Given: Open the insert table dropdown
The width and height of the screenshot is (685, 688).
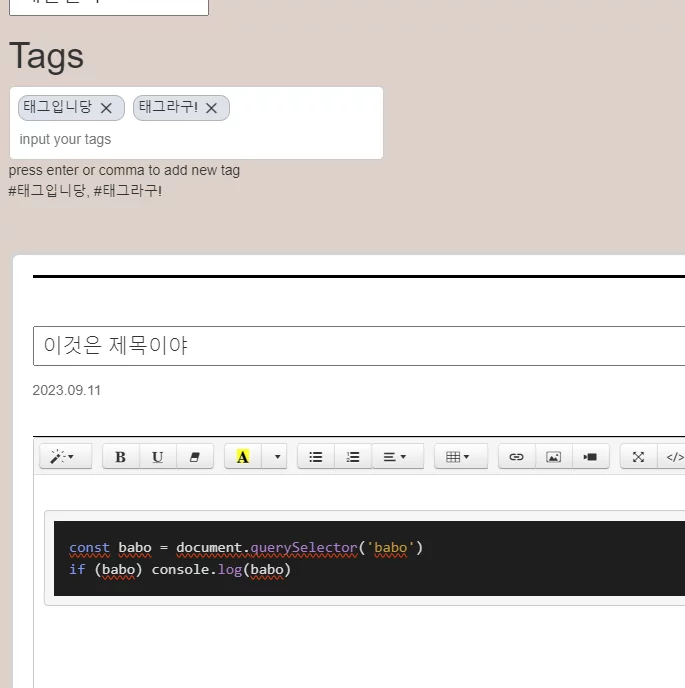Looking at the screenshot, I should [459, 457].
